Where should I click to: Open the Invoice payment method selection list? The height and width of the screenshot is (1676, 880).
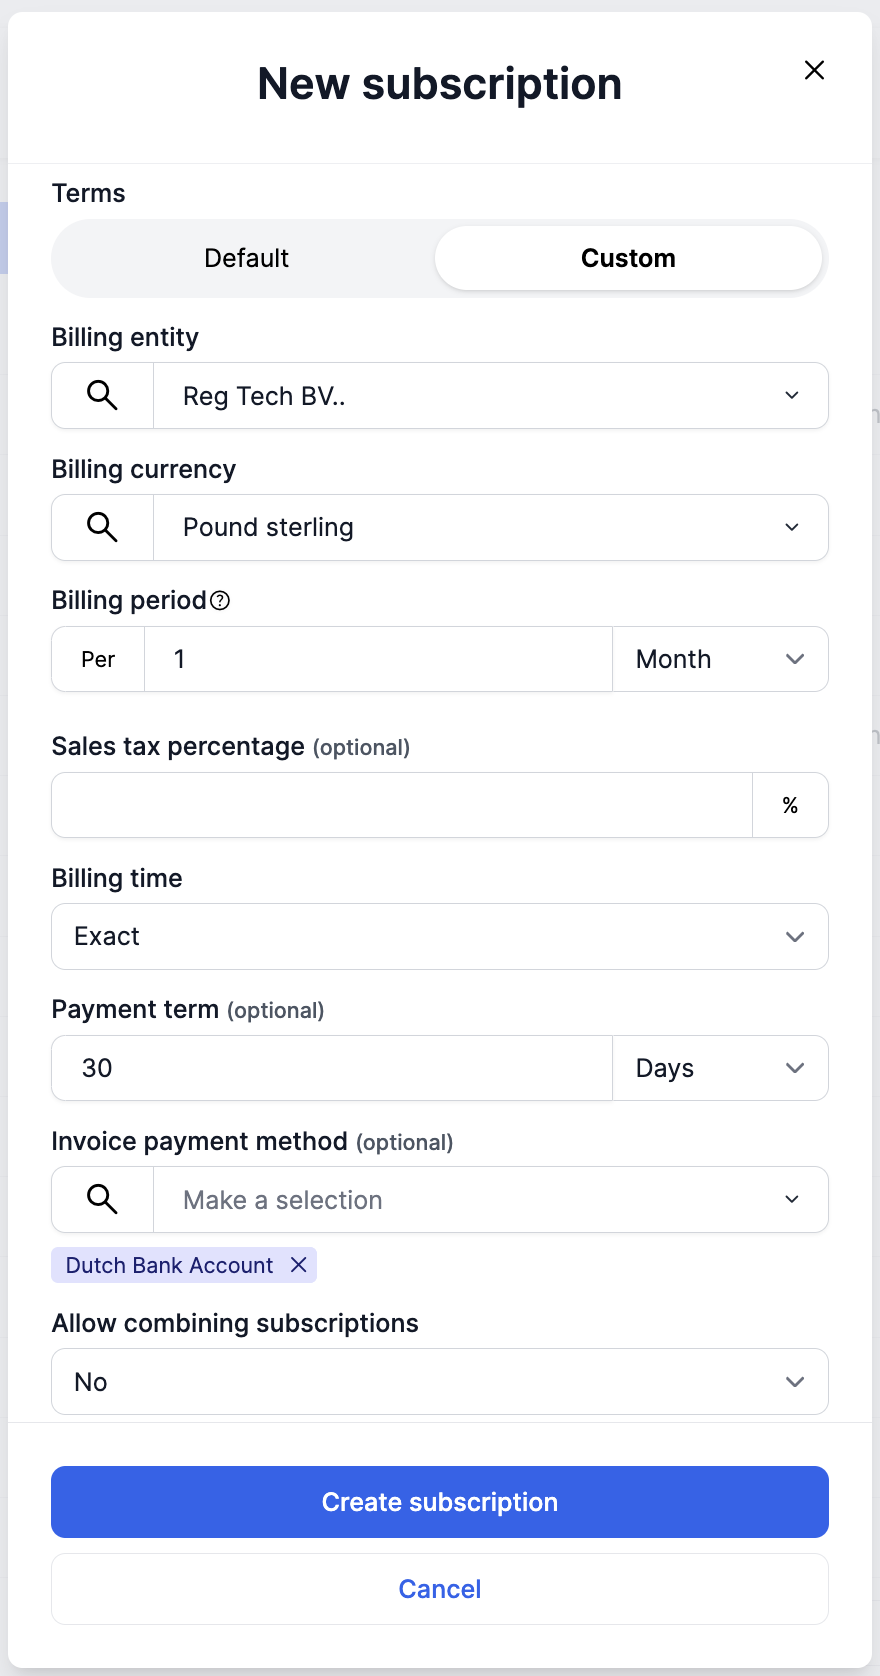pyautogui.click(x=490, y=1200)
